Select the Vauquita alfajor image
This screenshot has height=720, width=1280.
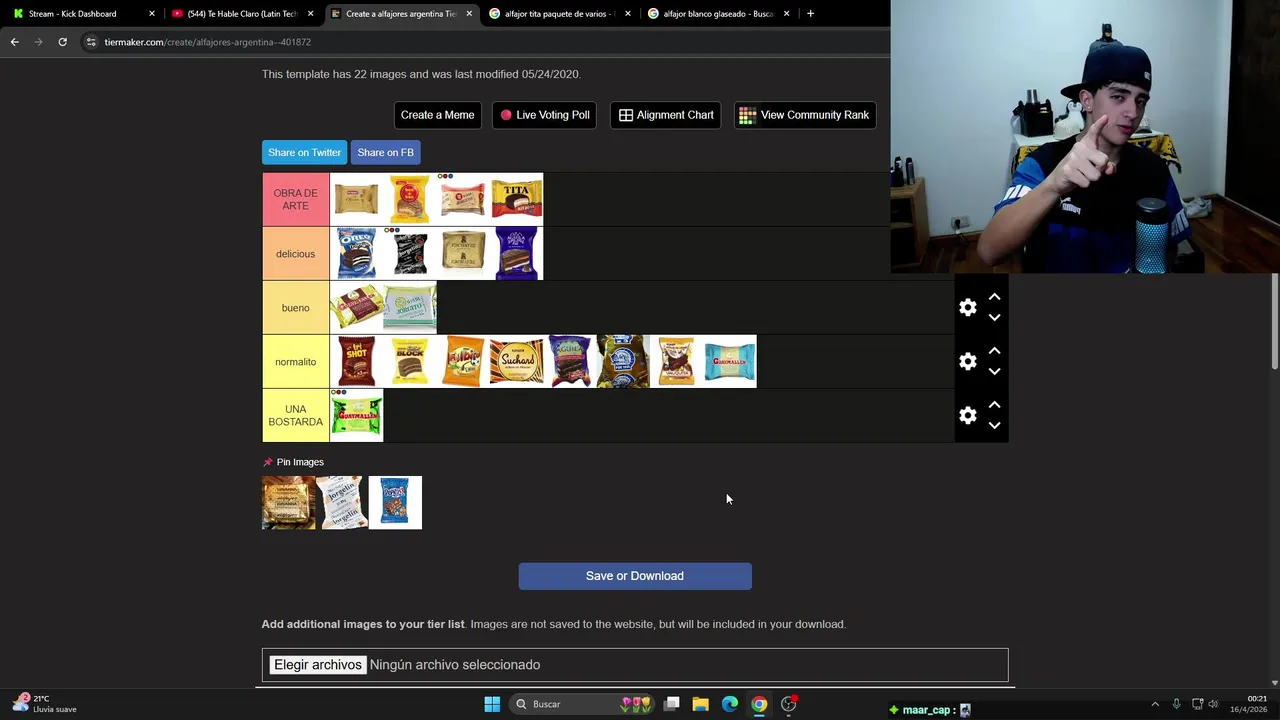pyautogui.click(x=677, y=362)
